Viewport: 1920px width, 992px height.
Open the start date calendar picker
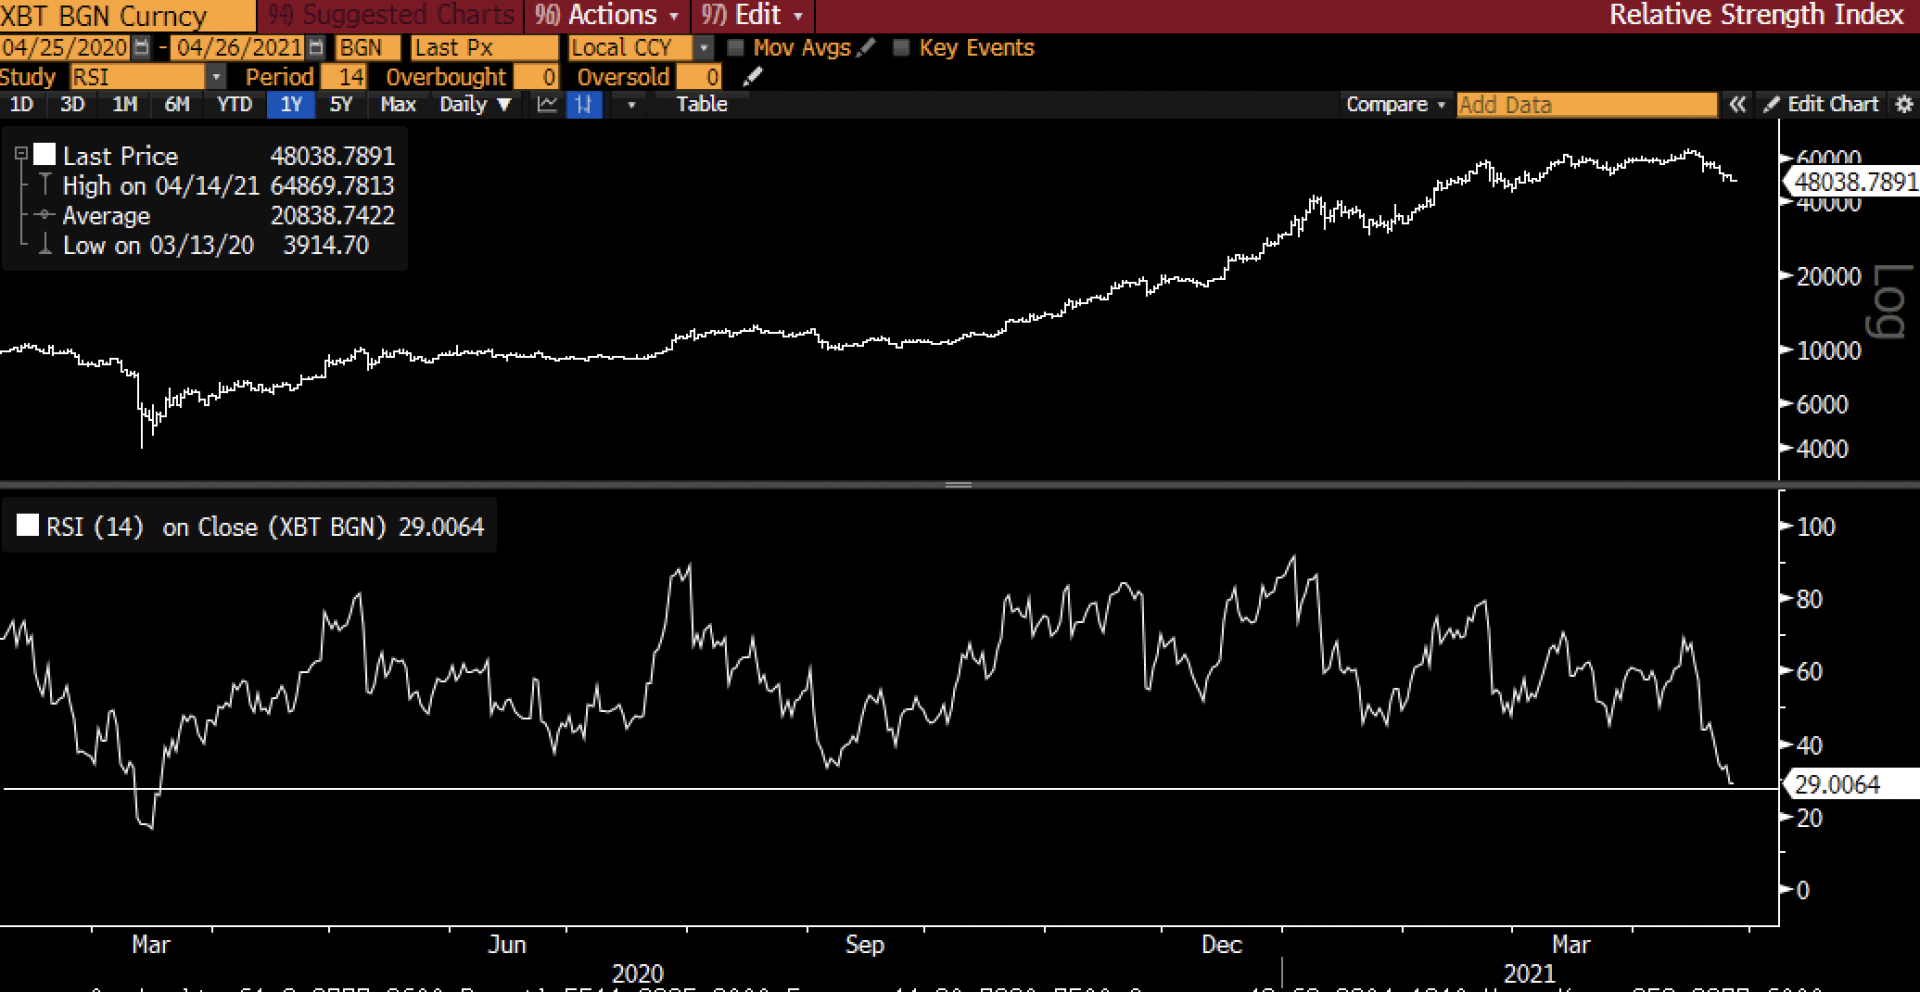tap(141, 47)
